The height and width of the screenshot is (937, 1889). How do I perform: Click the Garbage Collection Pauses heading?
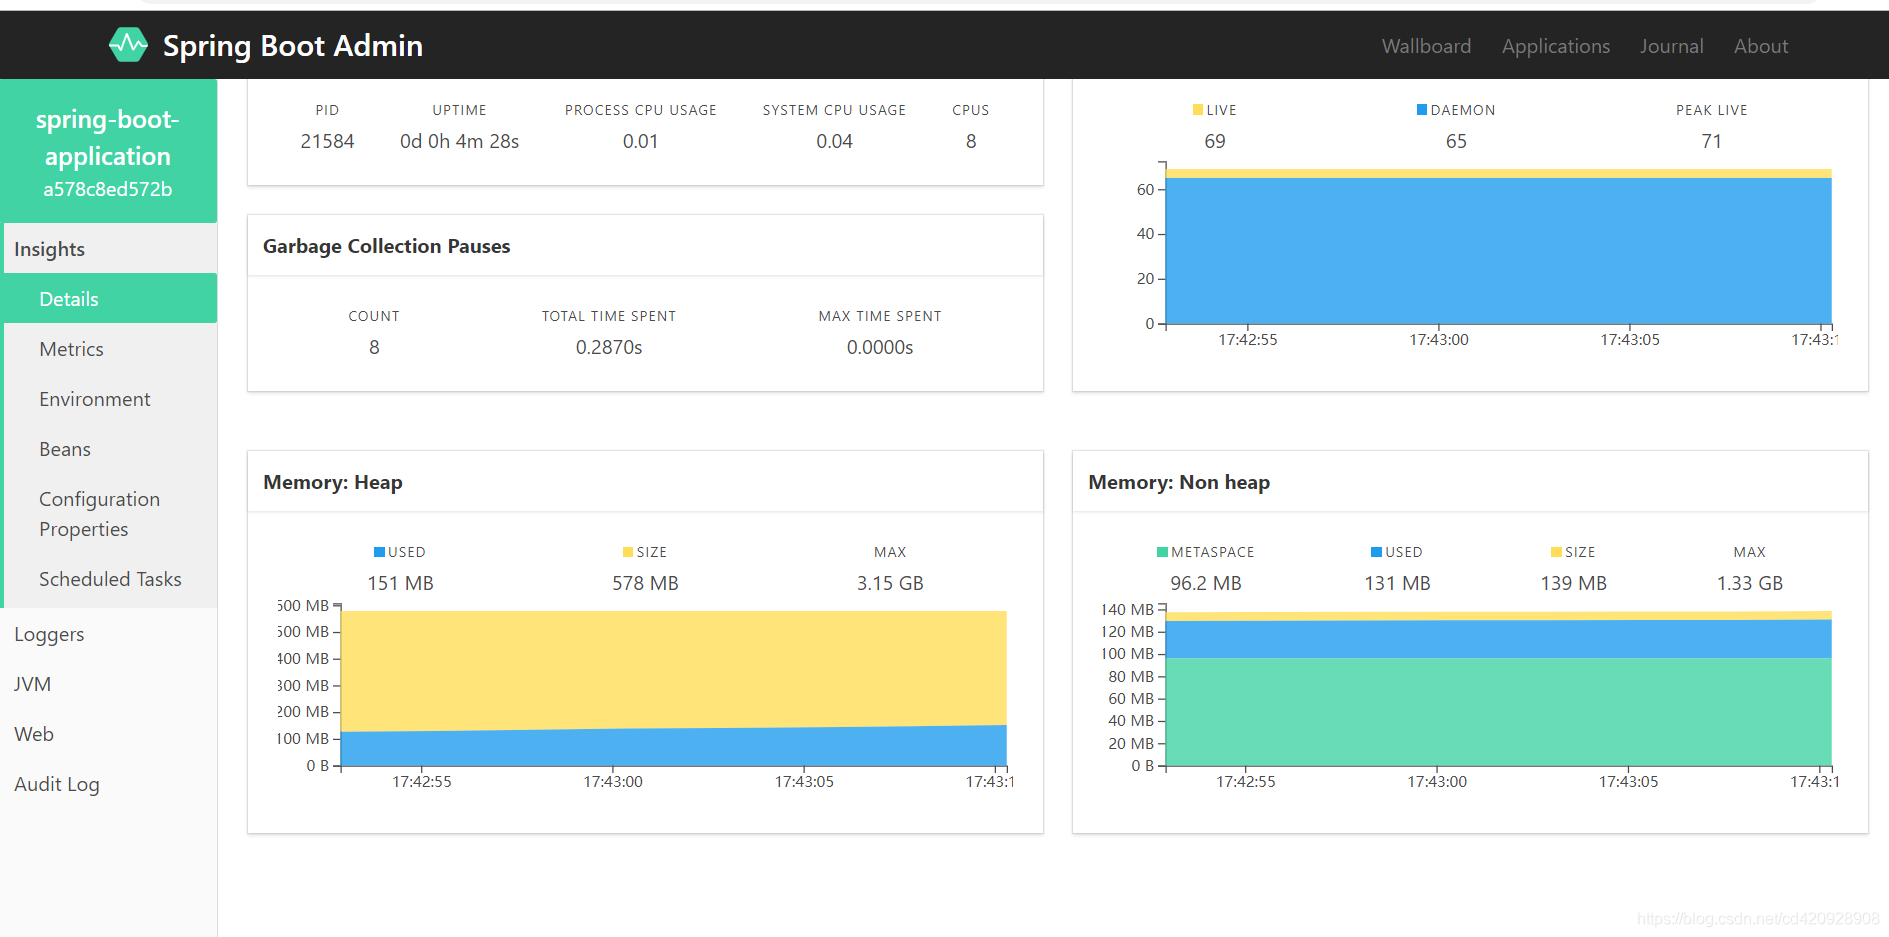click(x=386, y=246)
